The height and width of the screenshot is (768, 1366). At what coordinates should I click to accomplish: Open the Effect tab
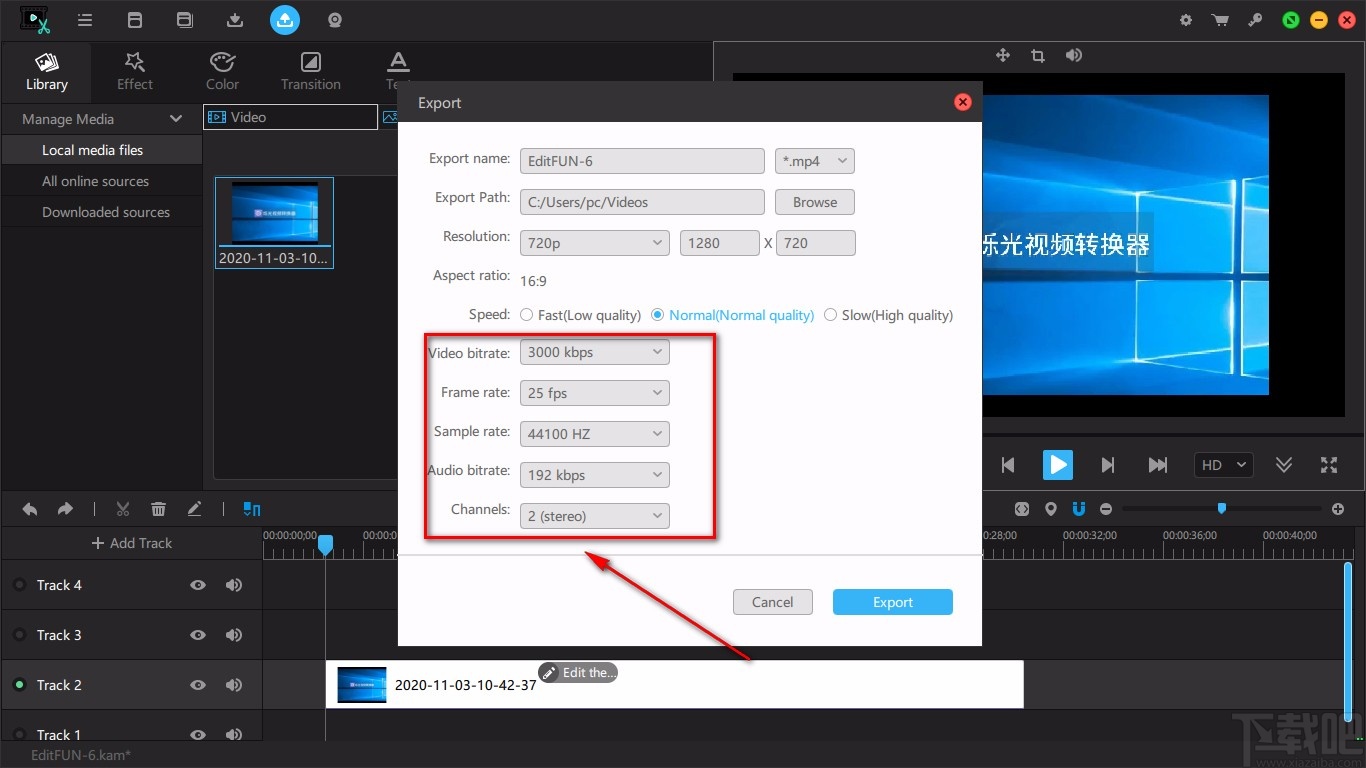pos(135,71)
